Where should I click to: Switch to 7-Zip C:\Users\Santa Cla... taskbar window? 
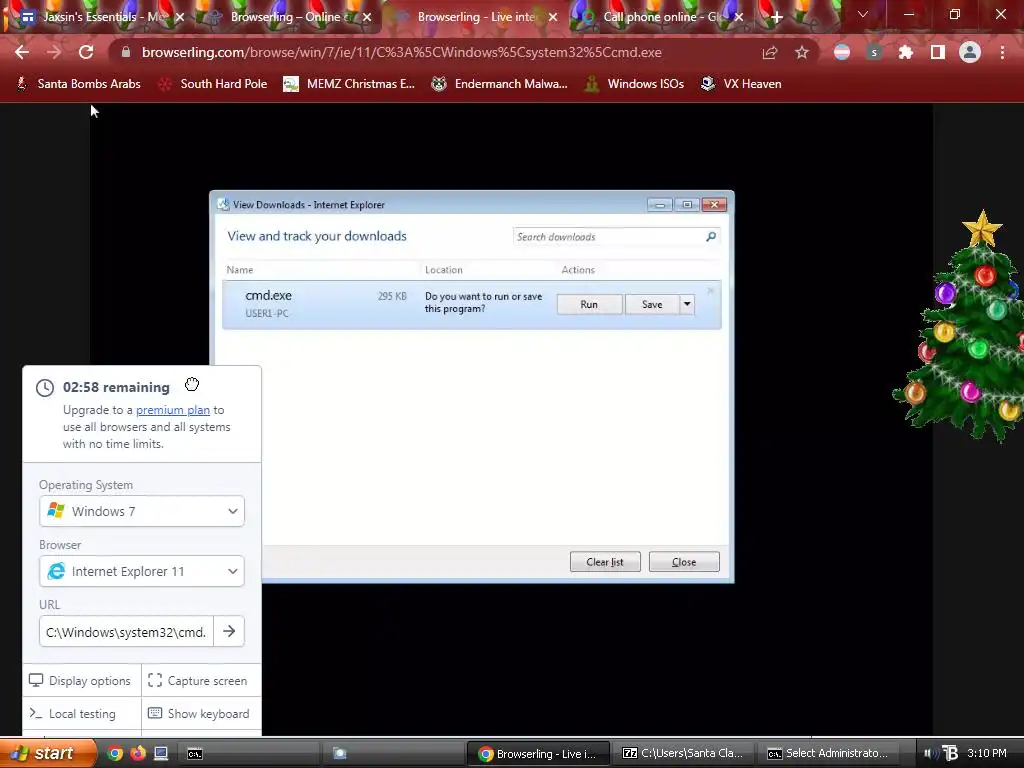(683, 754)
